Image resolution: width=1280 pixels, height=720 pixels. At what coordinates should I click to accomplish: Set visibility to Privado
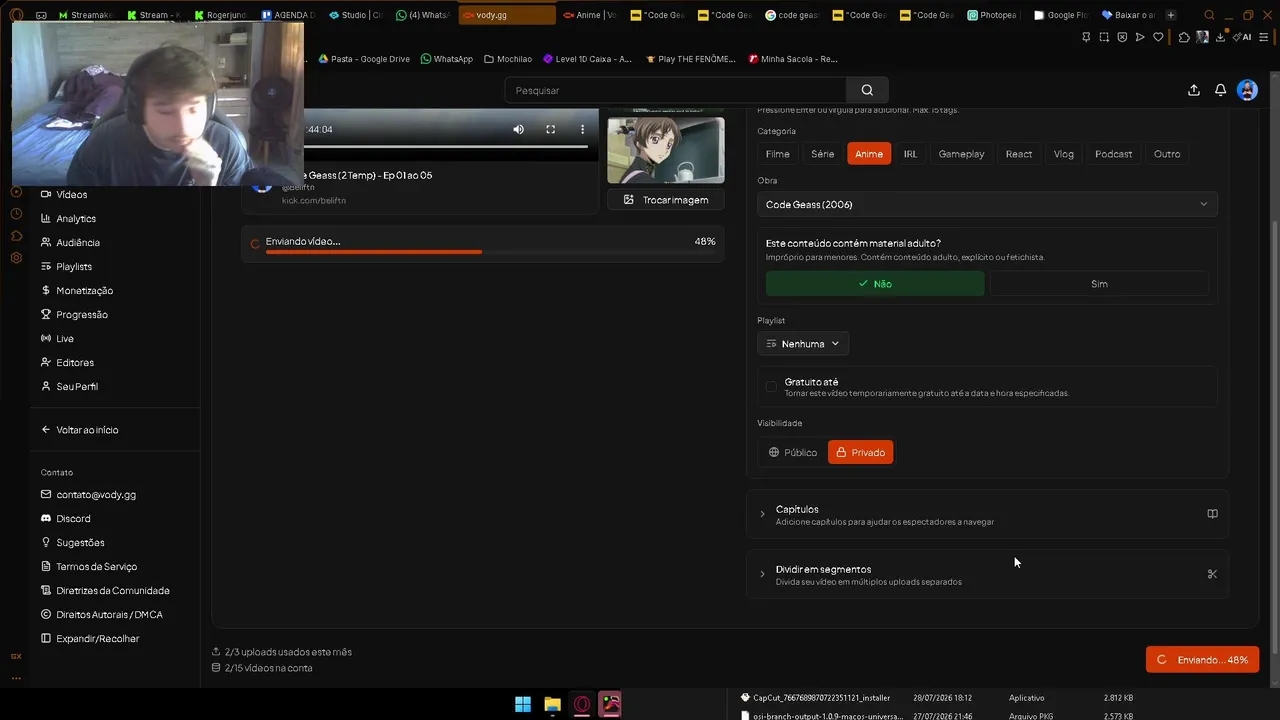click(x=861, y=452)
